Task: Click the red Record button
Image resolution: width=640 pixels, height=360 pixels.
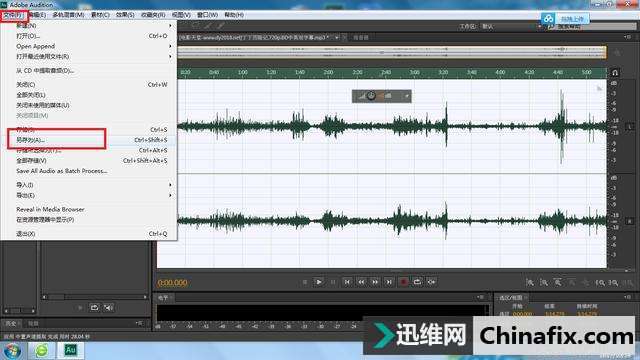Action: coord(403,282)
